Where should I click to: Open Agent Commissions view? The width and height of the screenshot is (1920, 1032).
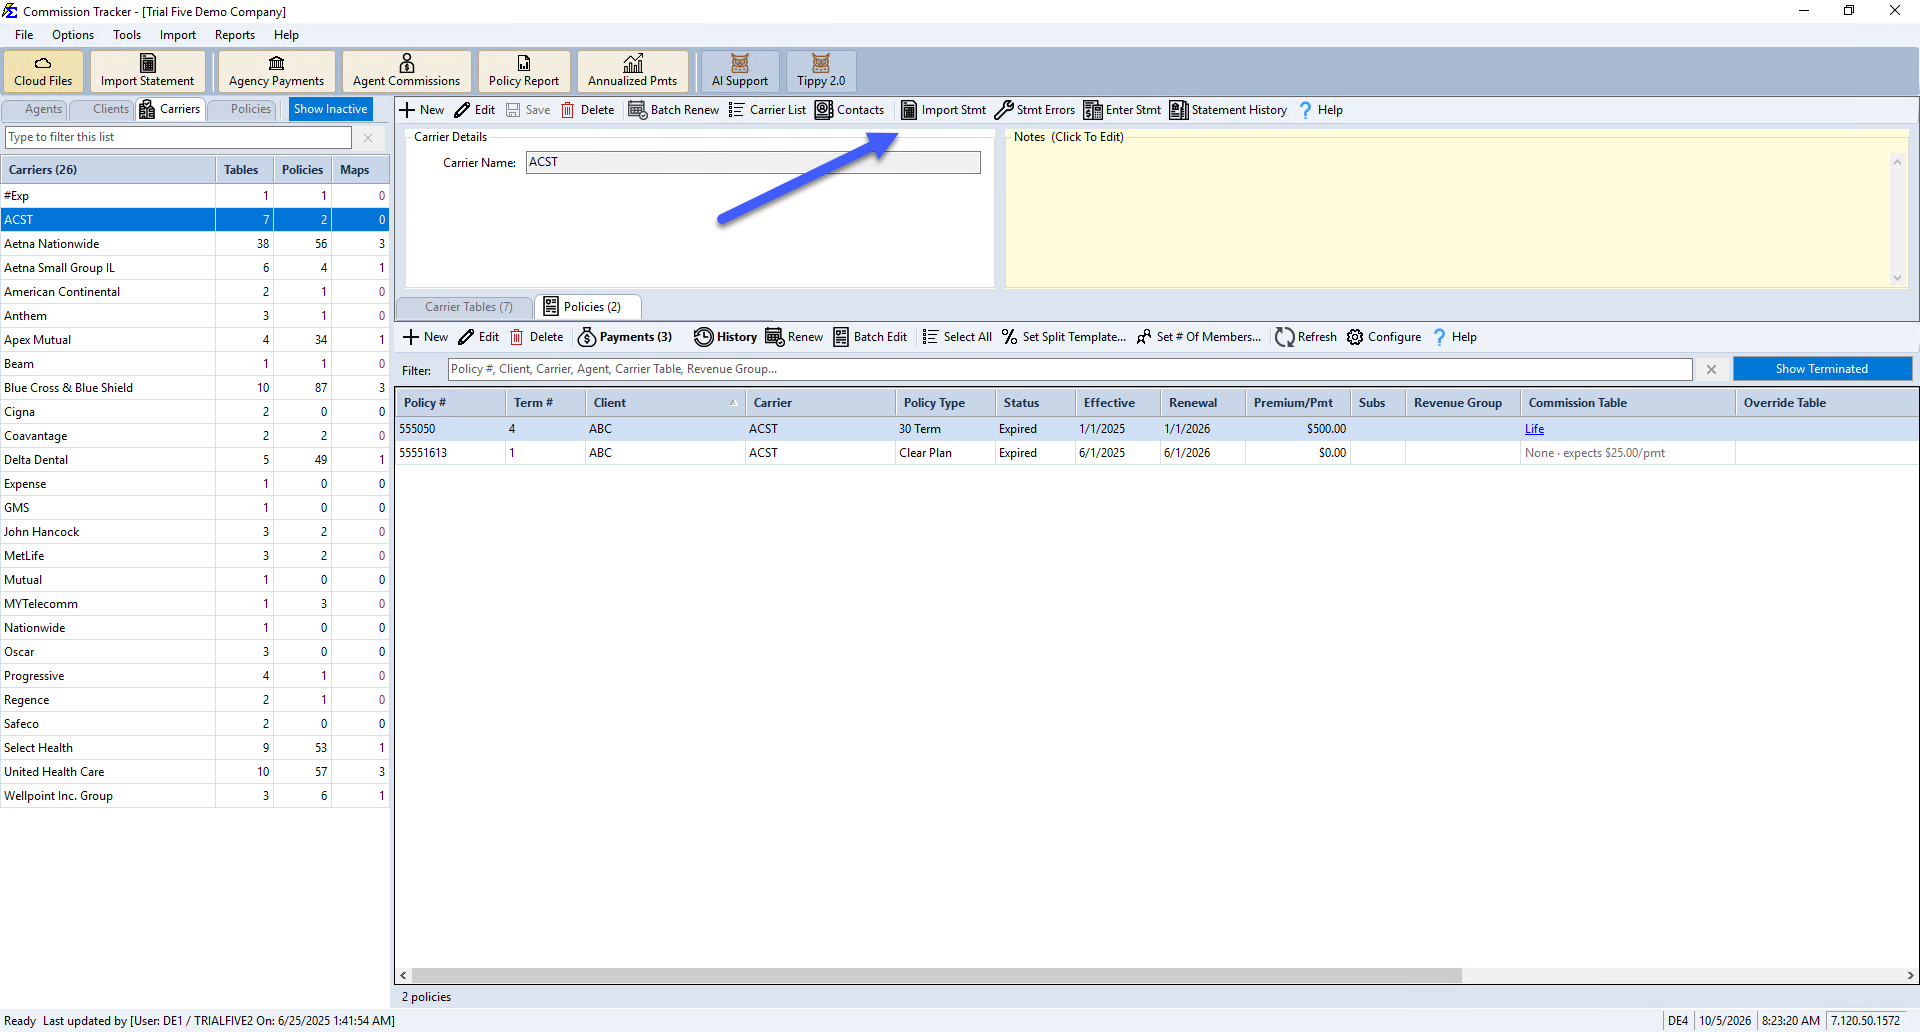coord(406,71)
